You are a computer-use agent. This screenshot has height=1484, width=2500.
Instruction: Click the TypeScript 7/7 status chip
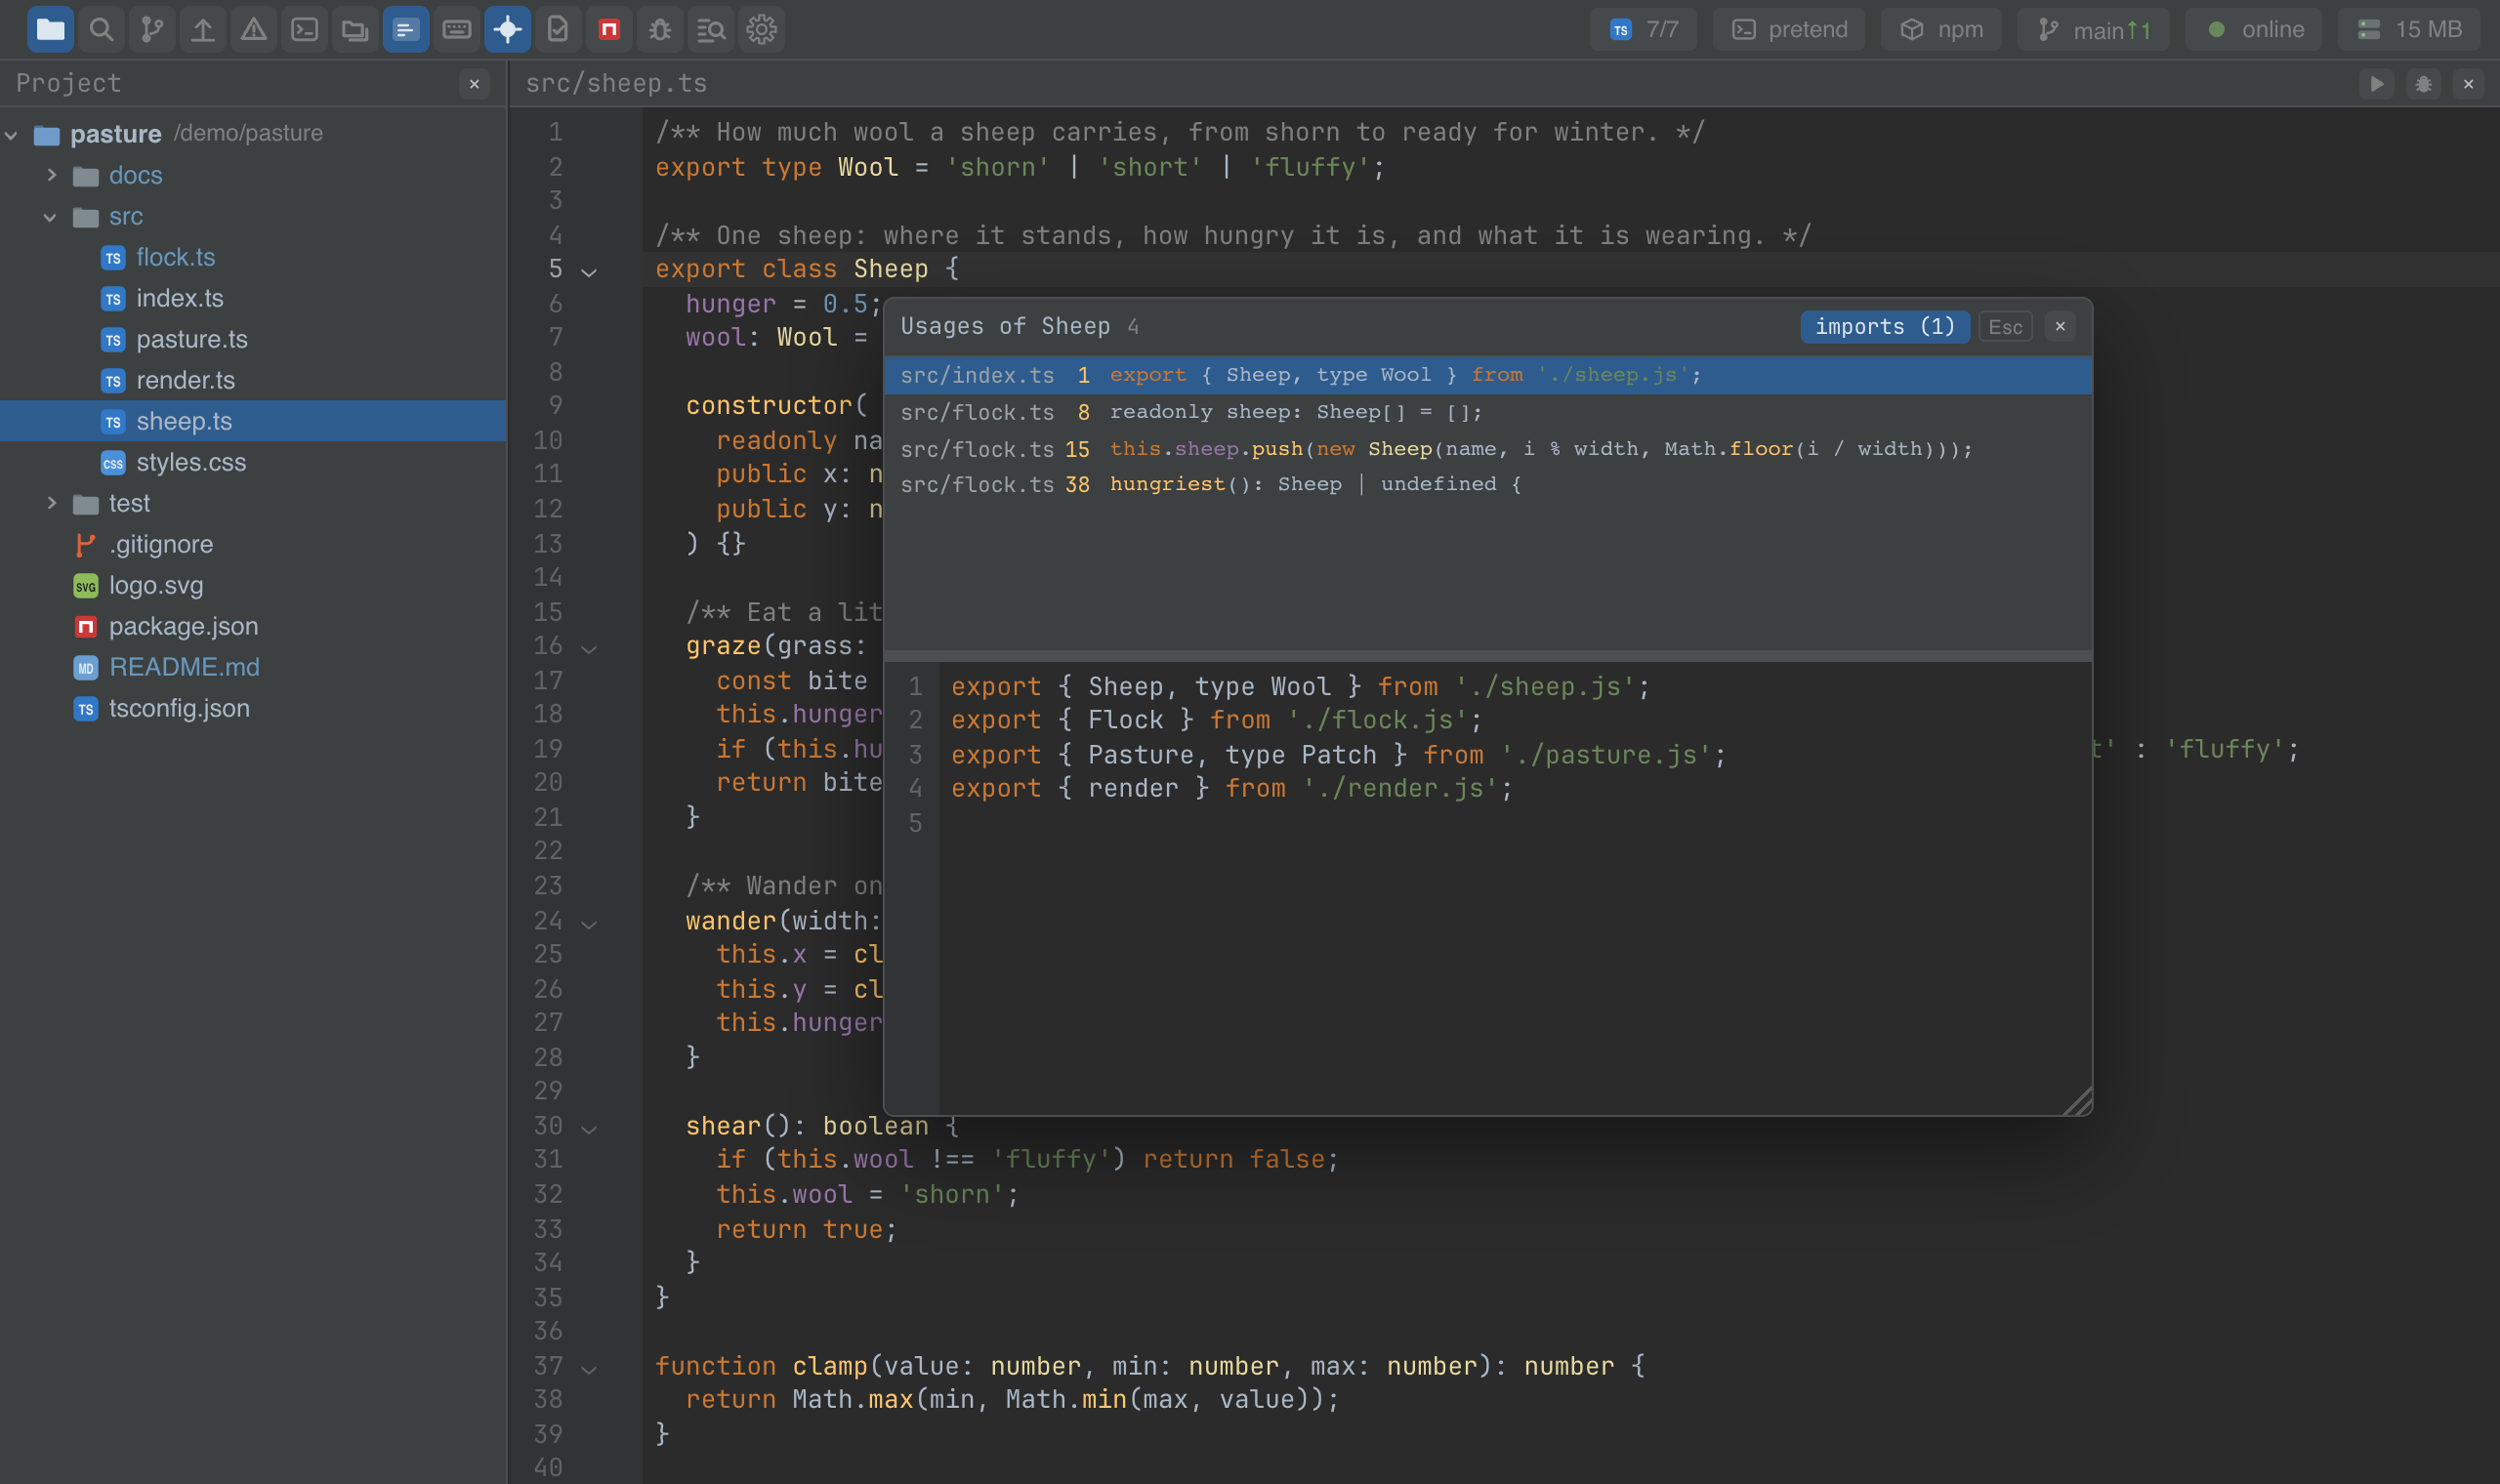[x=1644, y=29]
